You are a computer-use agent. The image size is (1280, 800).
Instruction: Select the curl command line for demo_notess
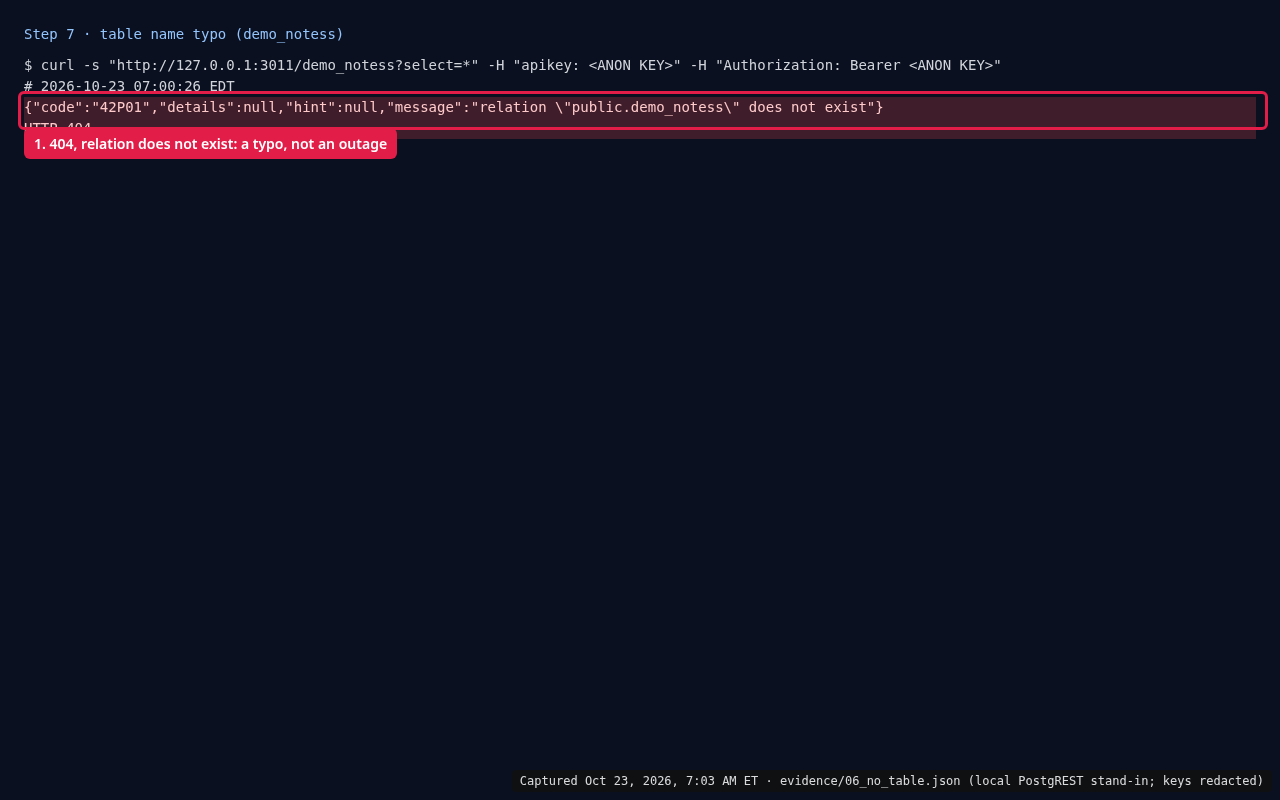[512, 65]
